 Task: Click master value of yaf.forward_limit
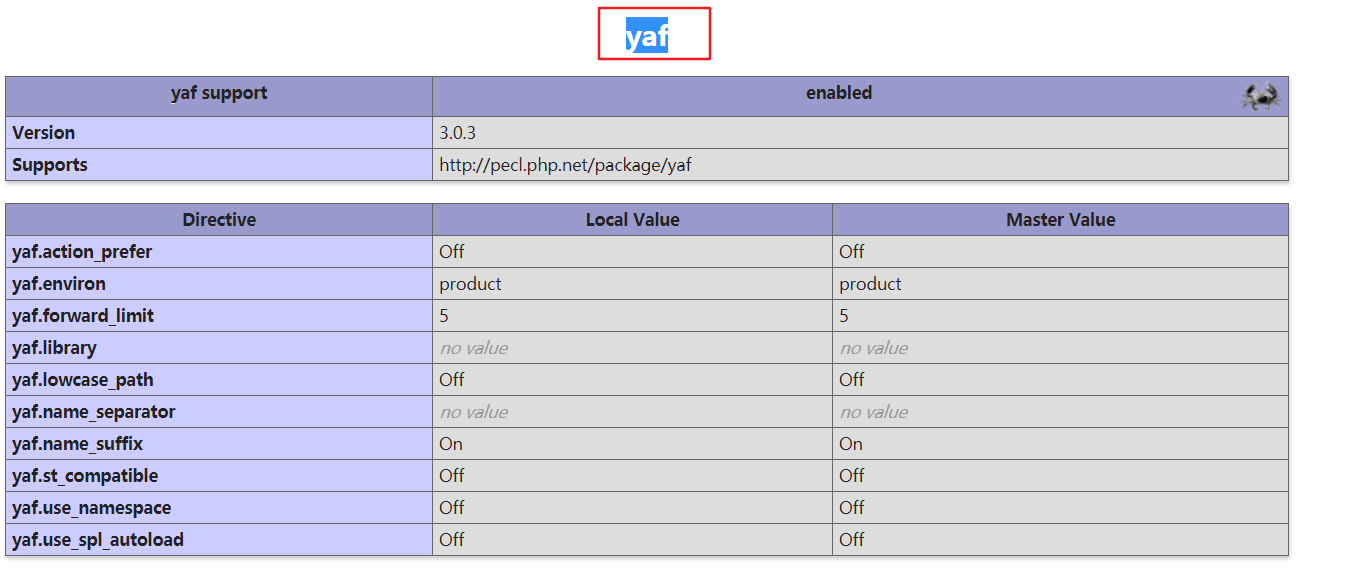(x=844, y=316)
